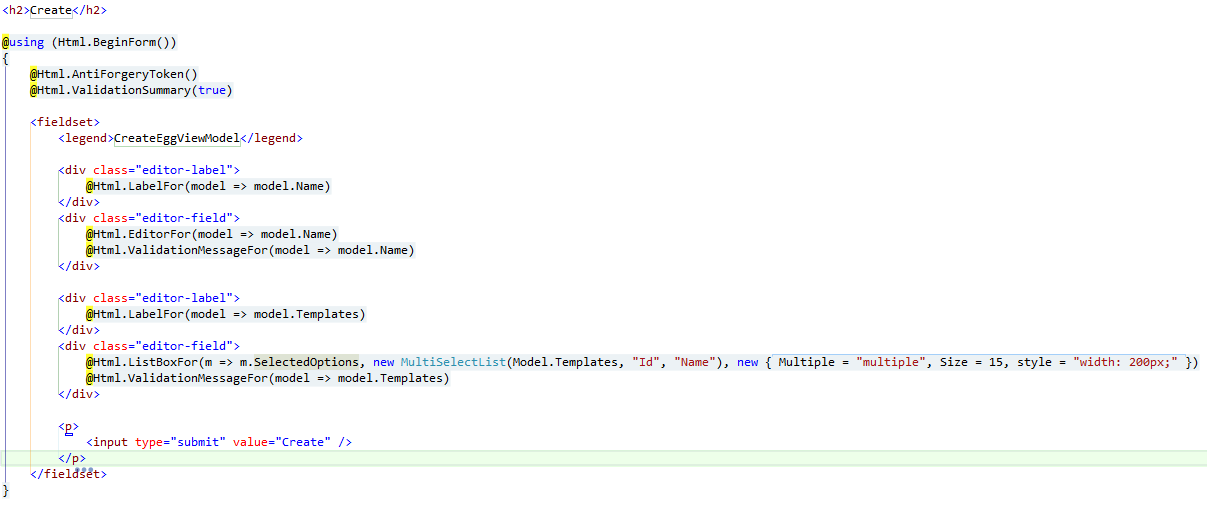Click the Size = 15 assignment
1207x506 pixels.
[x=970, y=362]
